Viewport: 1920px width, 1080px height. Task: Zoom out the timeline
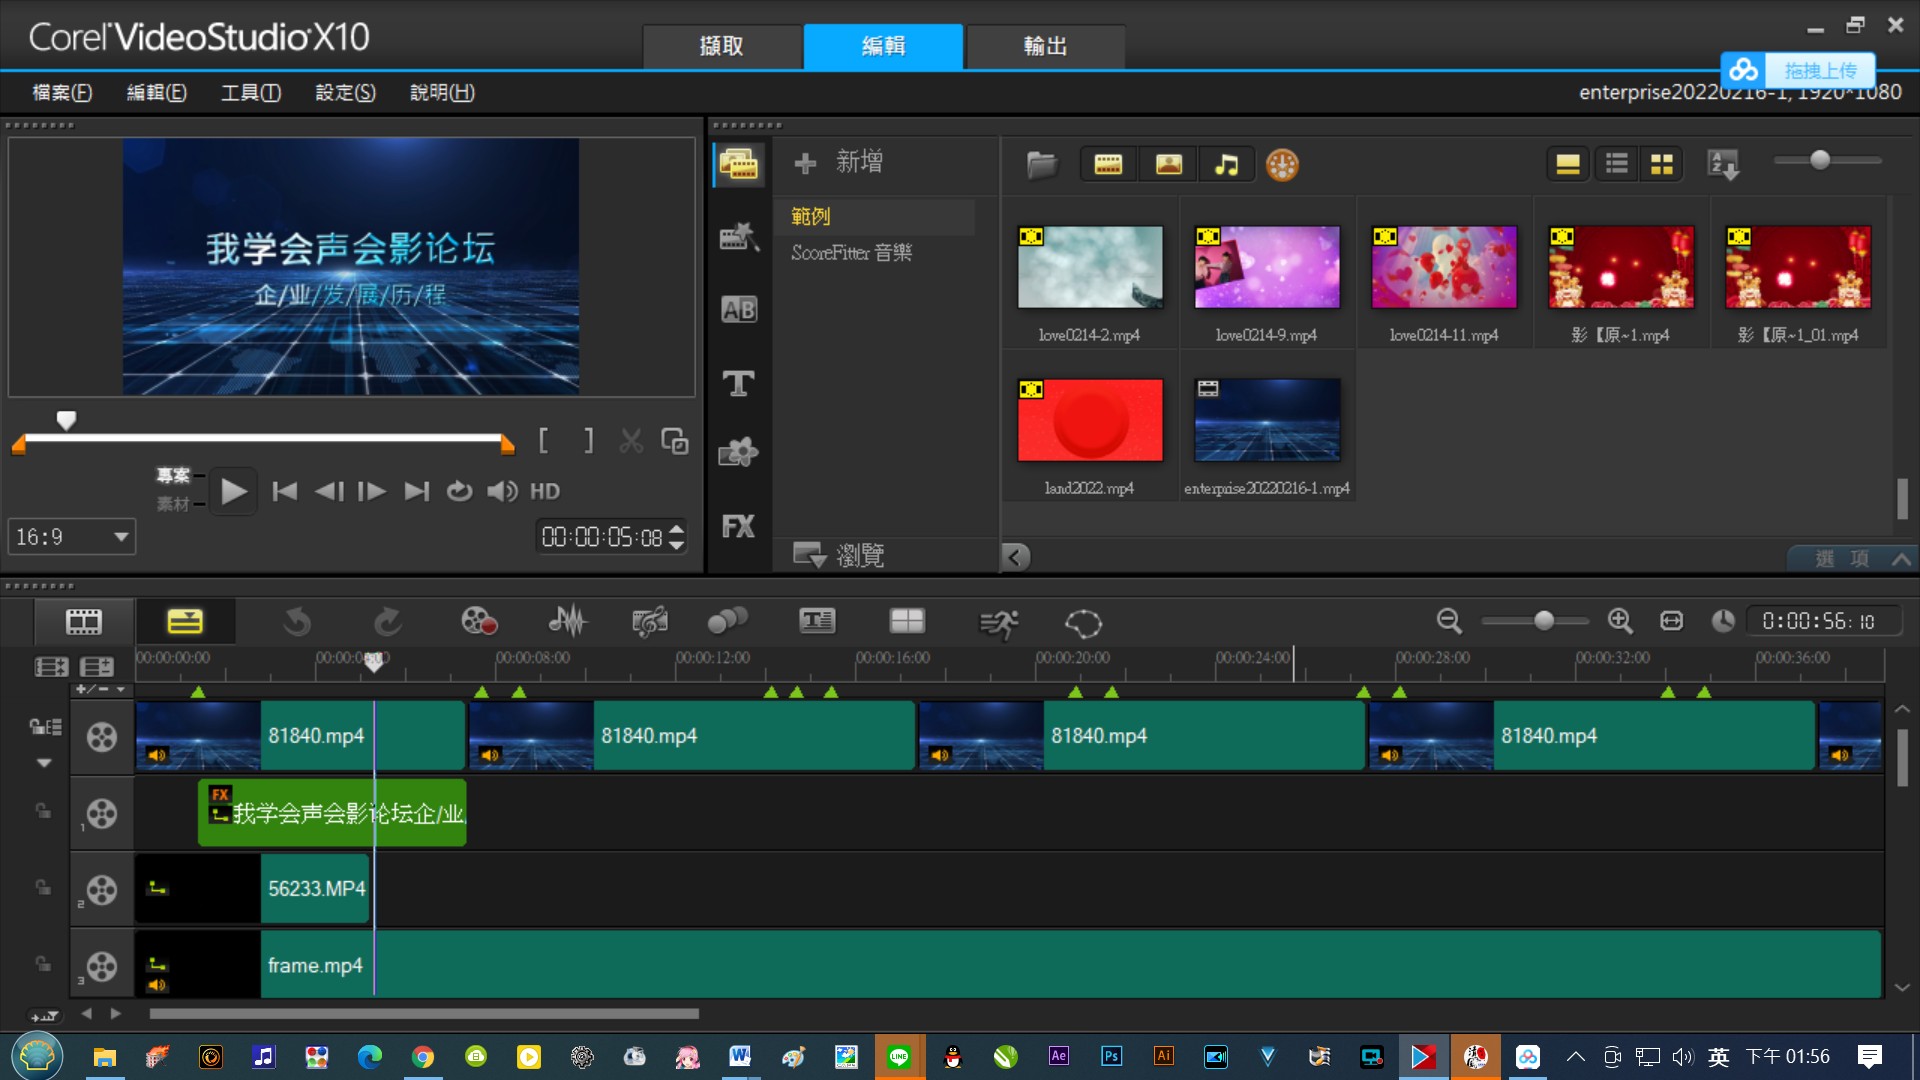[x=1449, y=621]
